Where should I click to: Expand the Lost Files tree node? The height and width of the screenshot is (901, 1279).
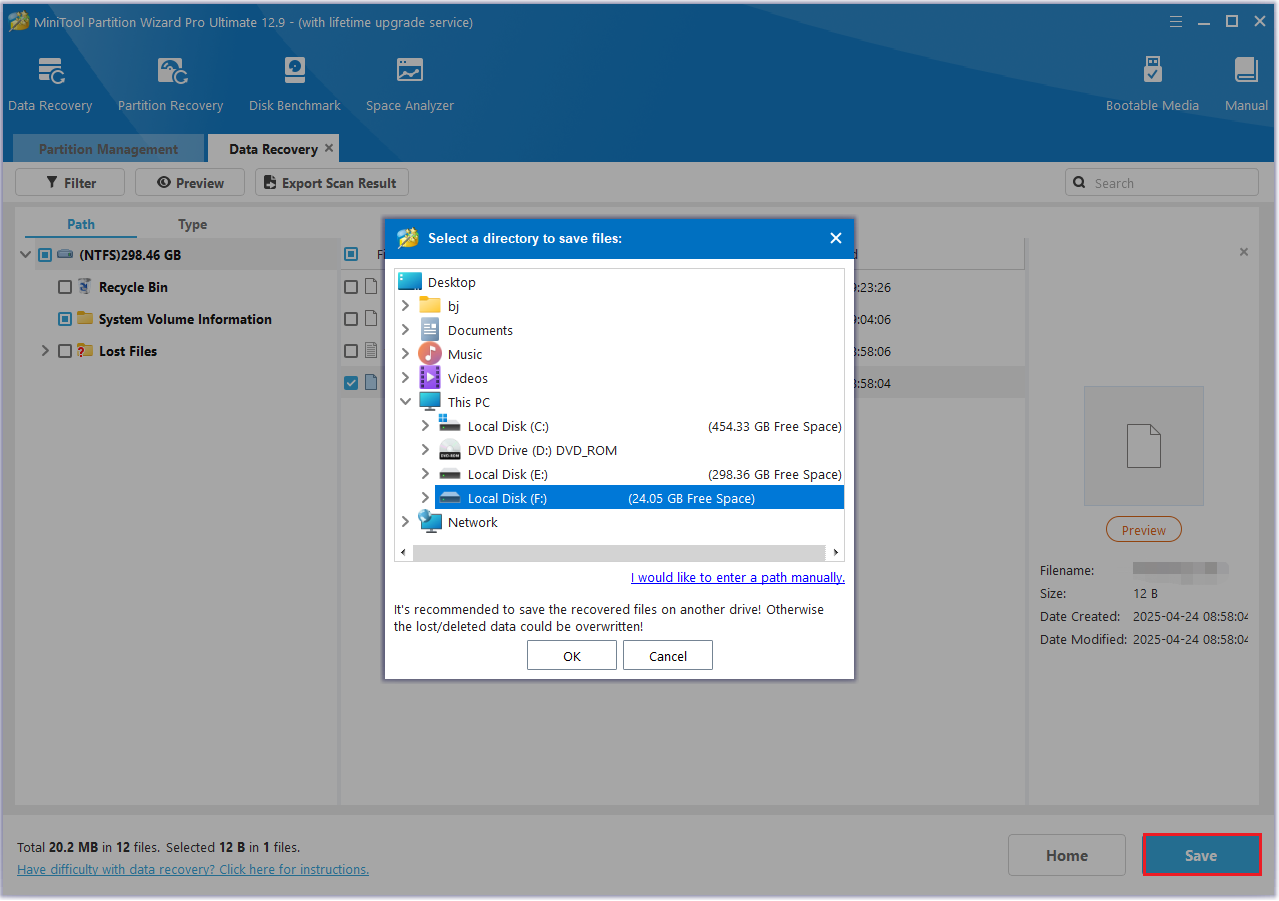[x=45, y=351]
